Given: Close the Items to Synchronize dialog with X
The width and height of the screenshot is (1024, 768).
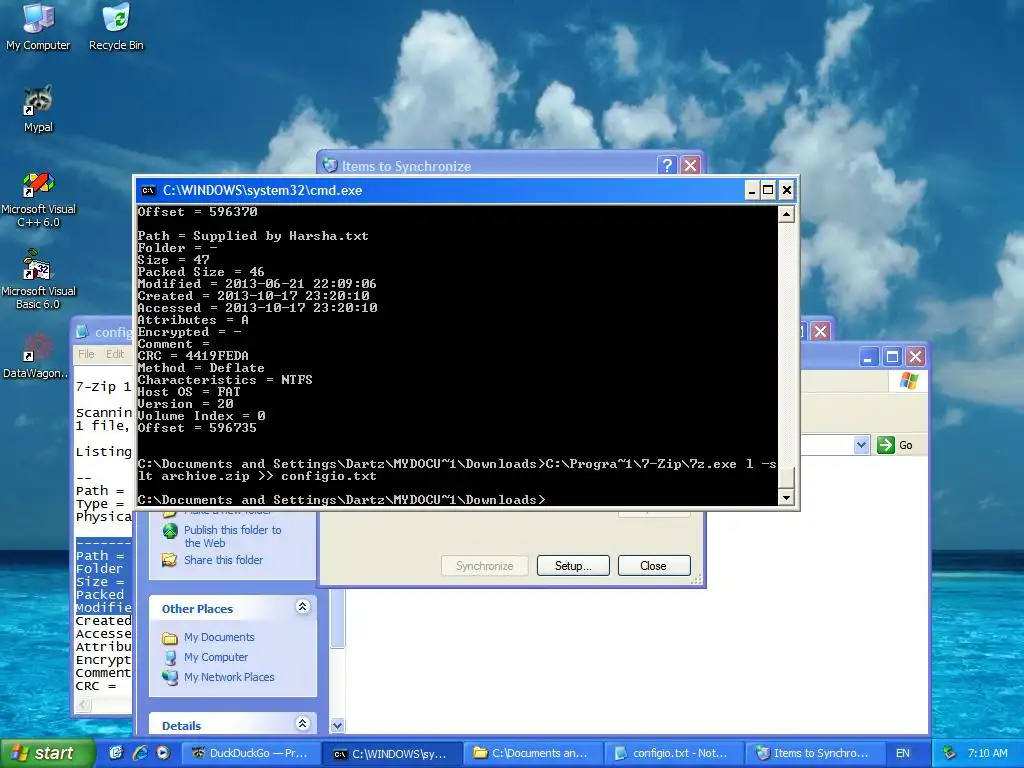Looking at the screenshot, I should click(x=690, y=165).
